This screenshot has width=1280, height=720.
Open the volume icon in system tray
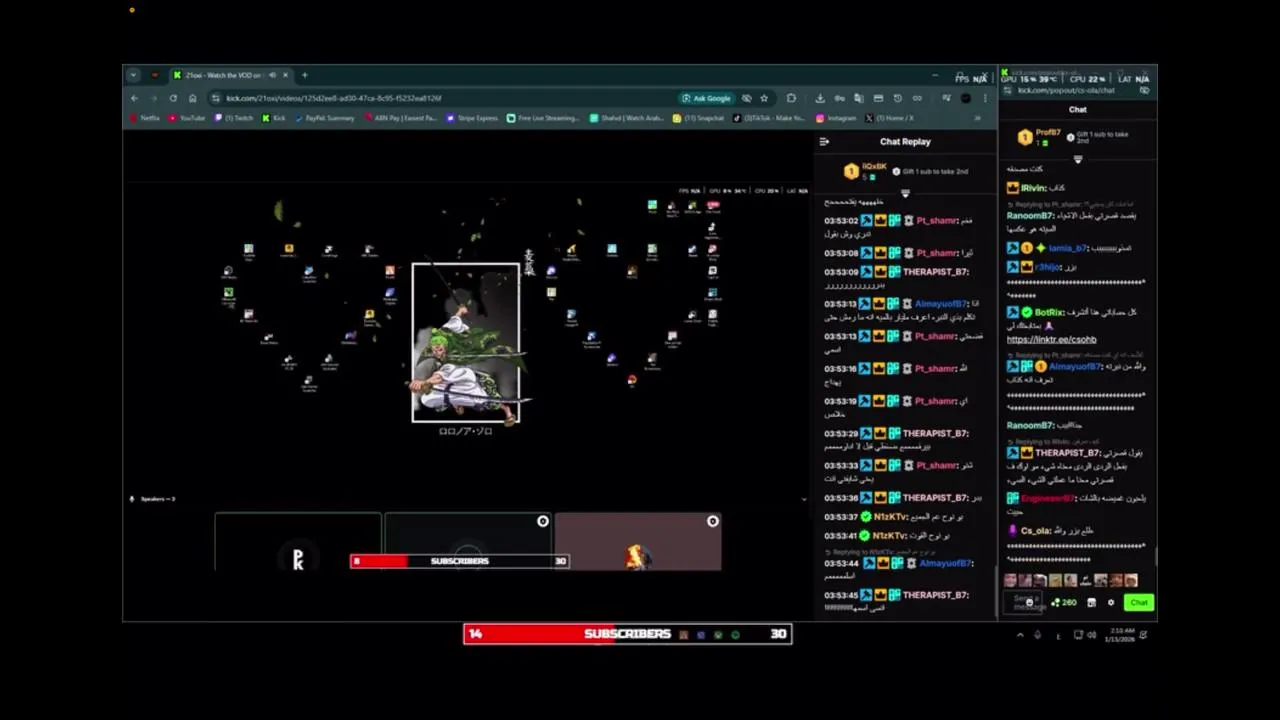(1091, 634)
